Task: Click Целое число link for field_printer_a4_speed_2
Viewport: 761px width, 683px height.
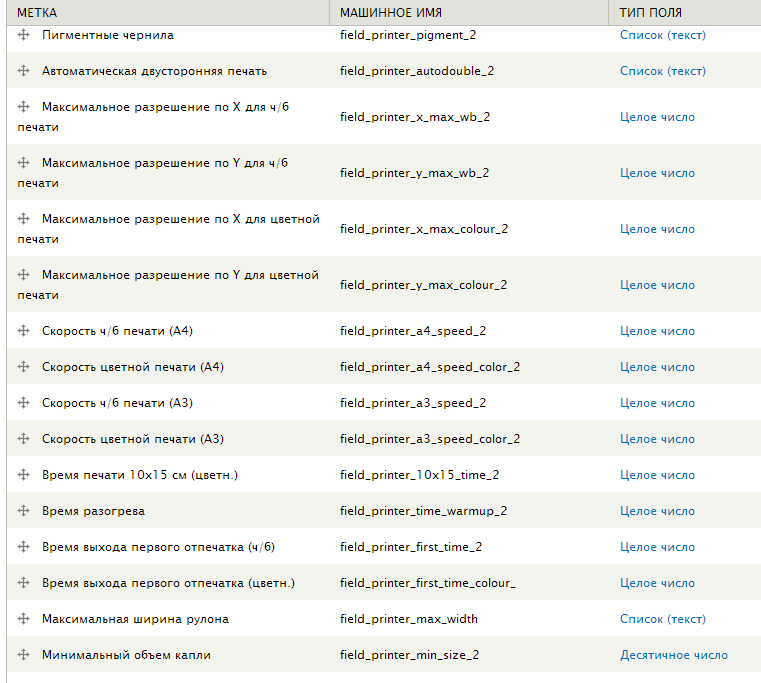Action: (x=657, y=331)
